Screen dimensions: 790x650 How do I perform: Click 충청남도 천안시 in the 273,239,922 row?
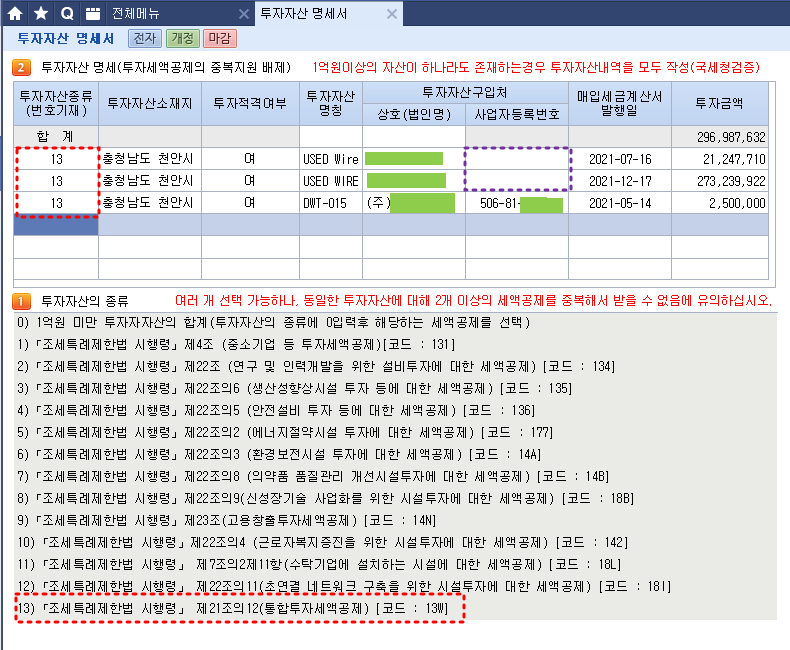click(x=148, y=180)
